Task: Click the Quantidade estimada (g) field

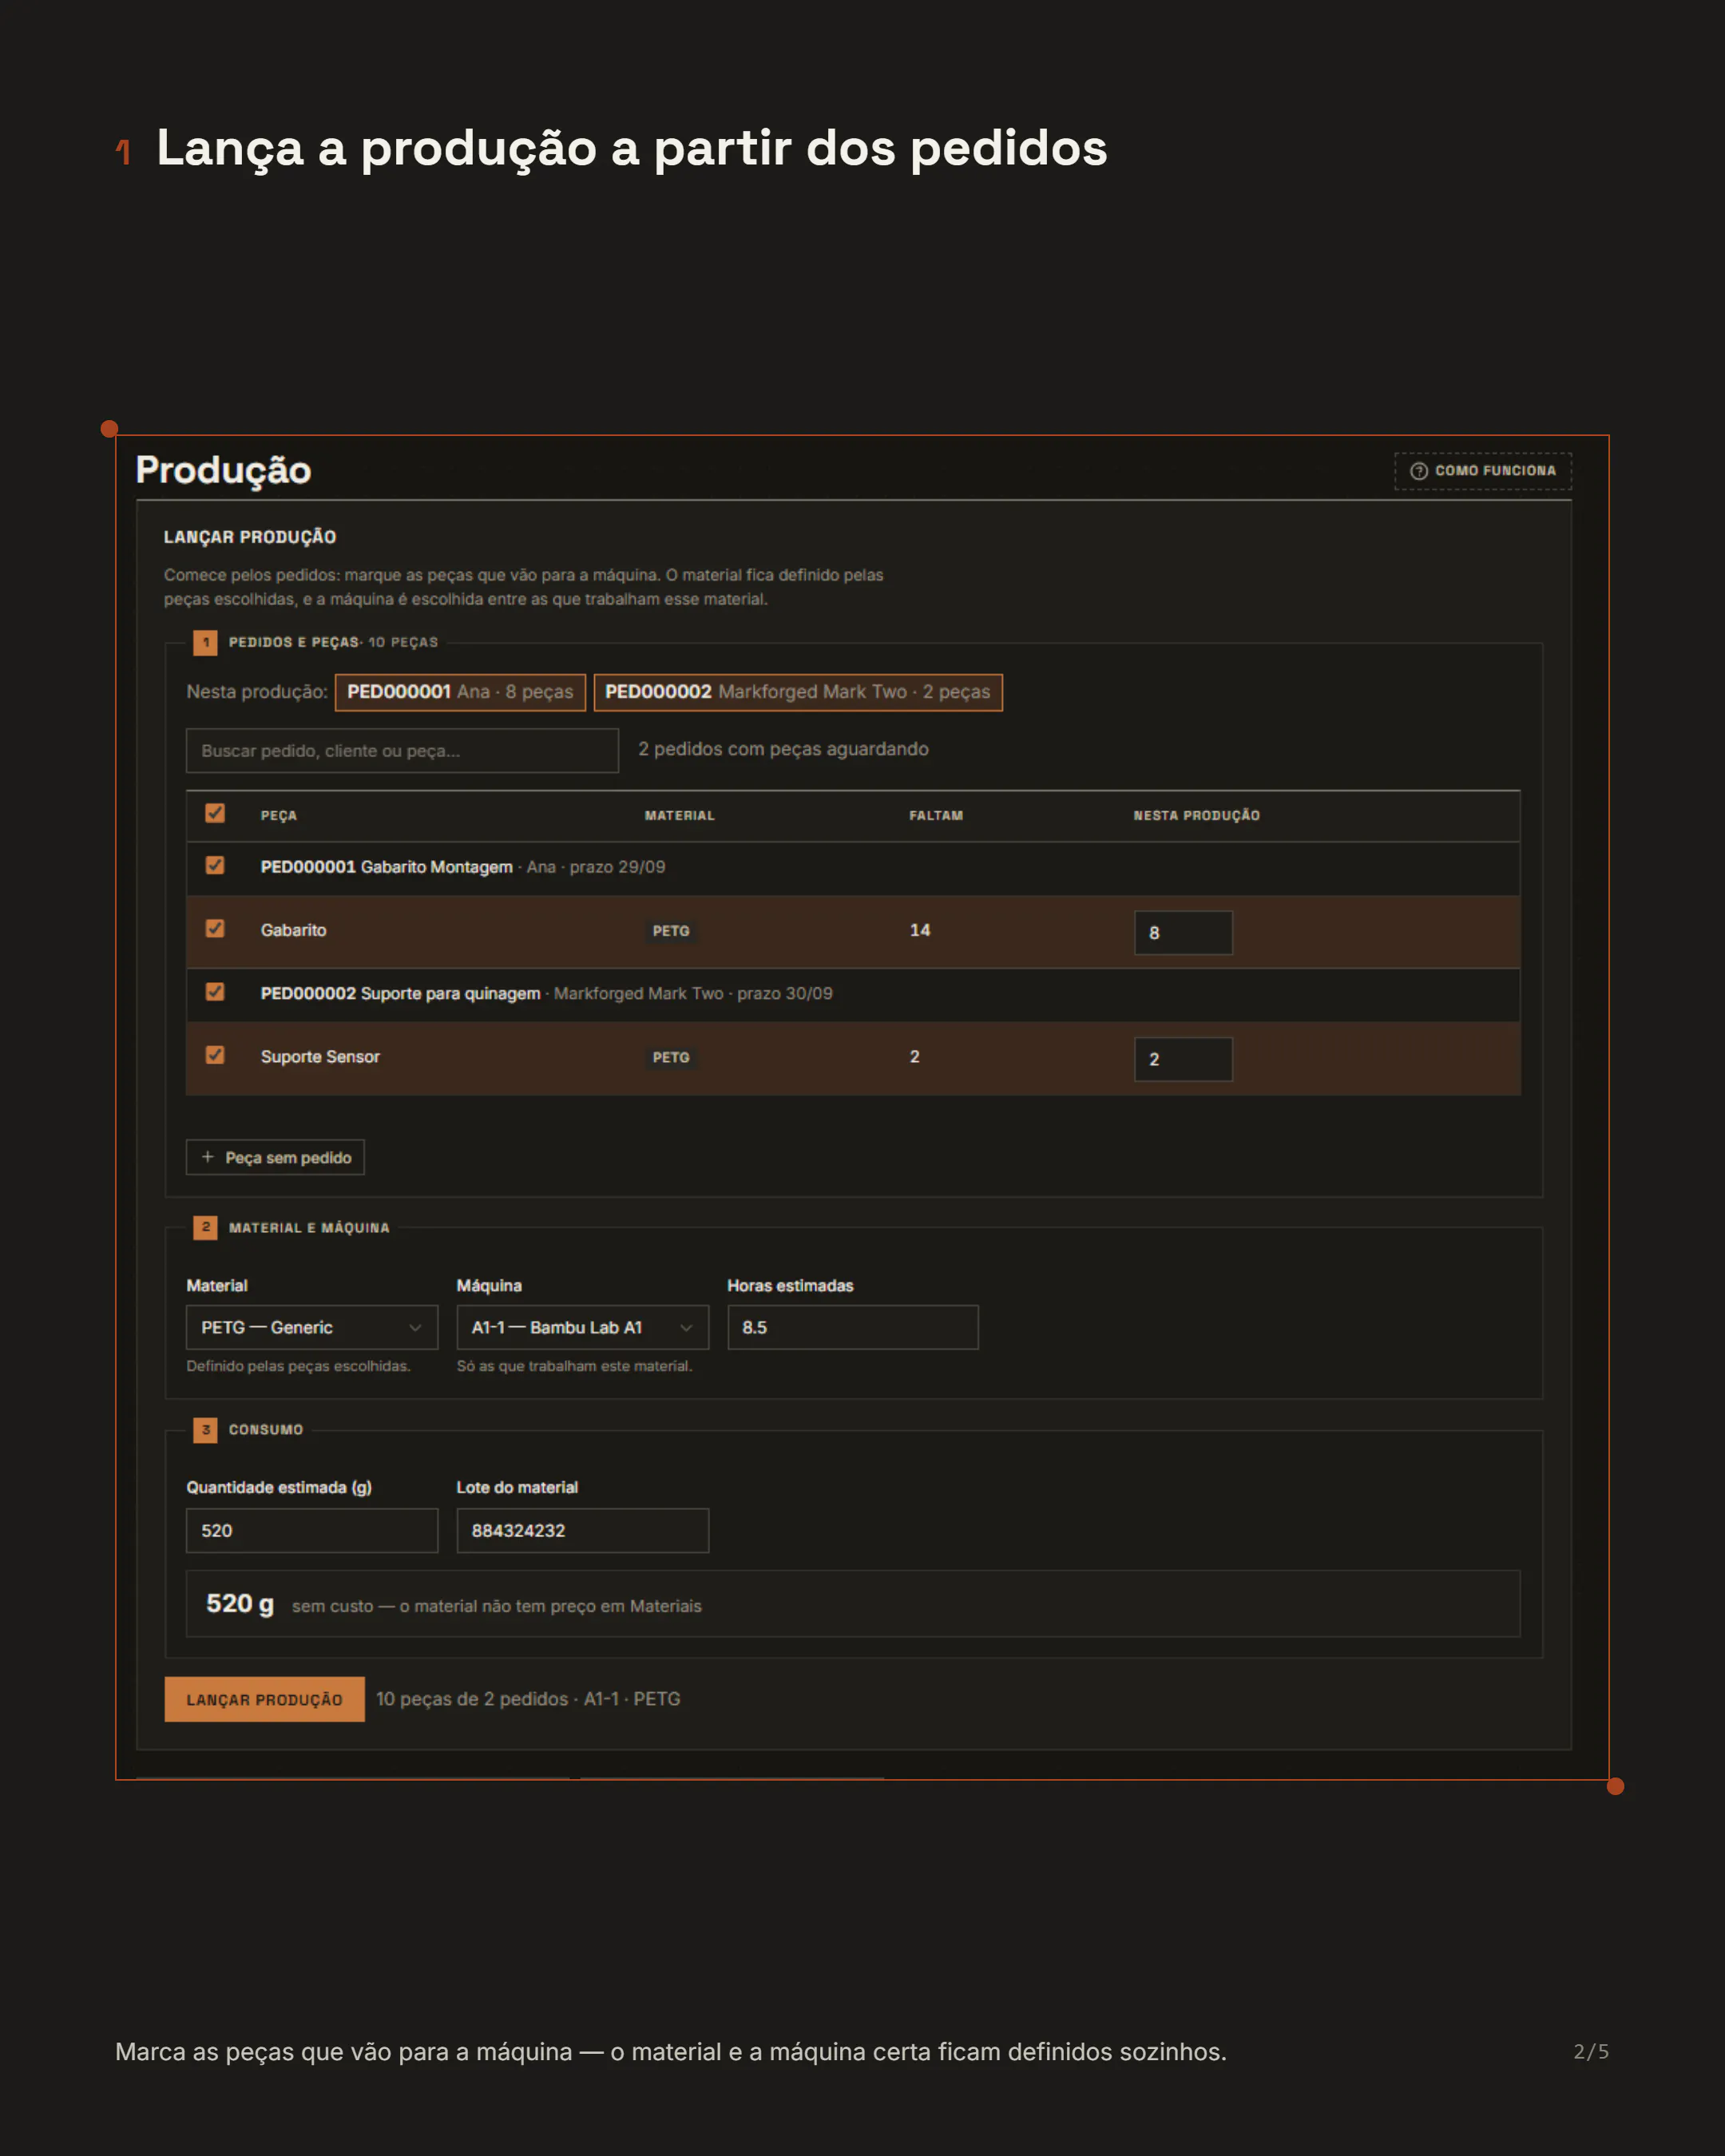Action: [x=312, y=1530]
